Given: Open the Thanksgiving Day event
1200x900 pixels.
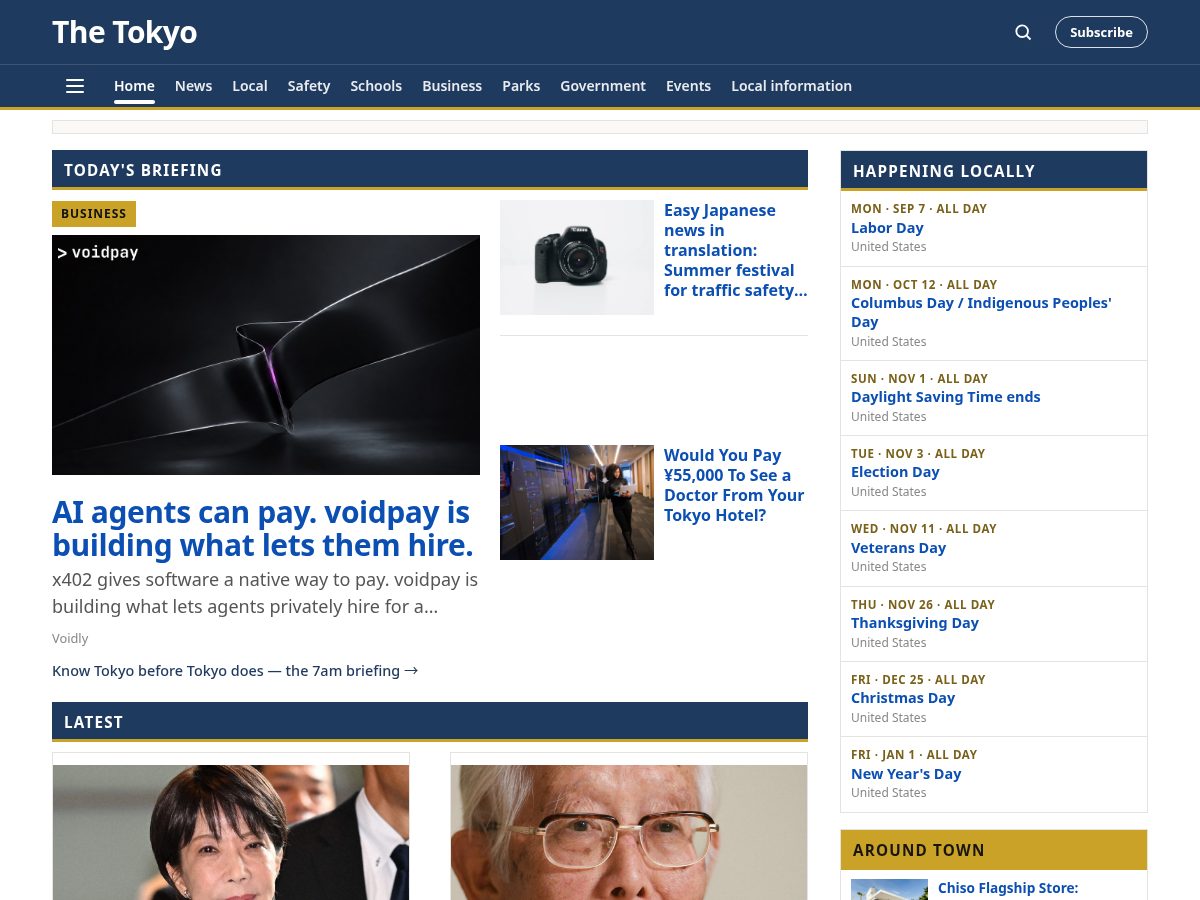Looking at the screenshot, I should [915, 623].
